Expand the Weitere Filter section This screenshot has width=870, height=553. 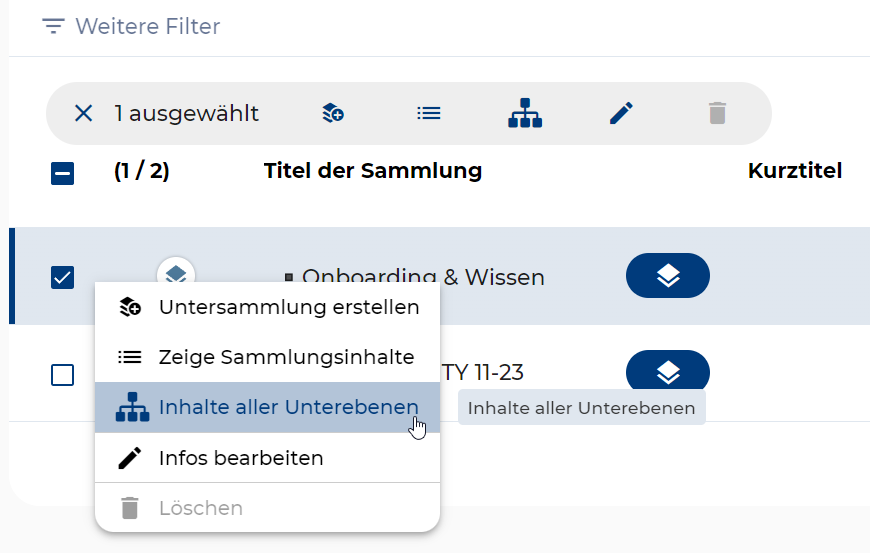coord(131,26)
